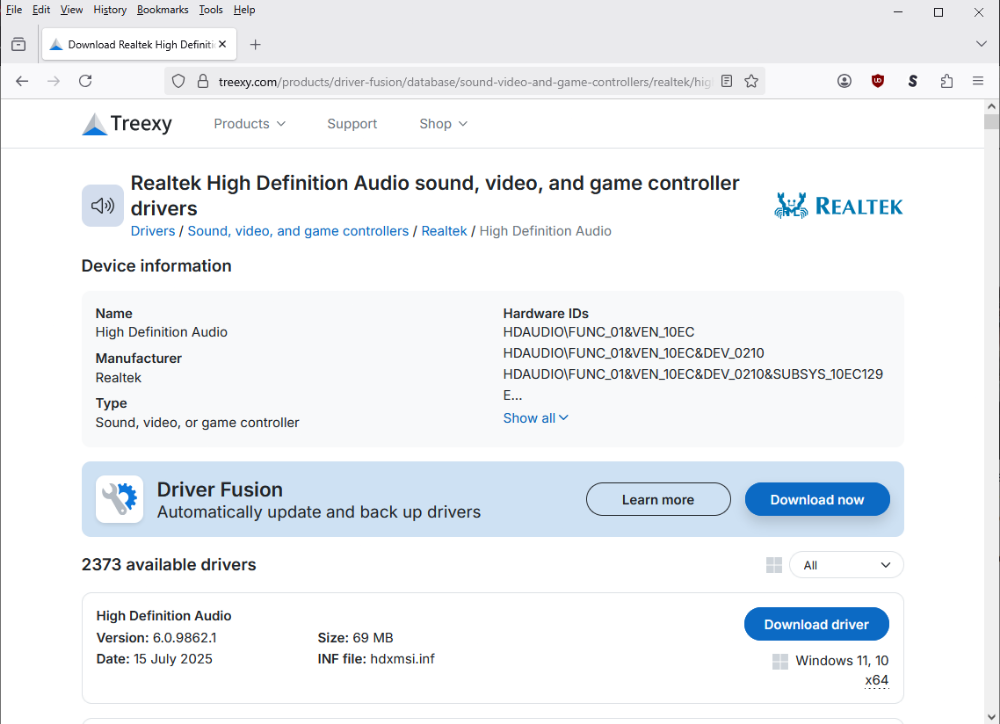Open the Bookmarks menu
1000x724 pixels.
[162, 10]
